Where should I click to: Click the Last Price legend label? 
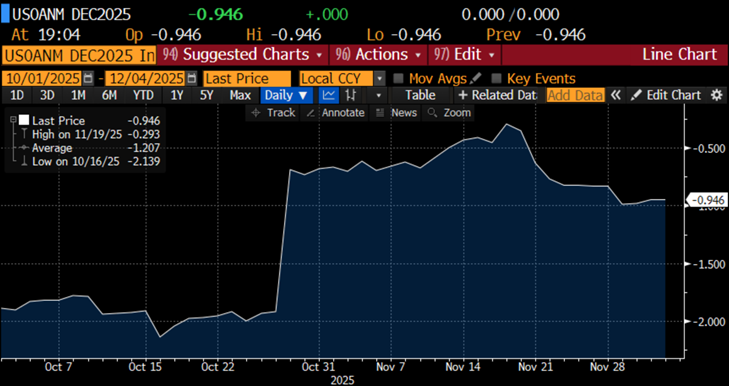pyautogui.click(x=59, y=121)
